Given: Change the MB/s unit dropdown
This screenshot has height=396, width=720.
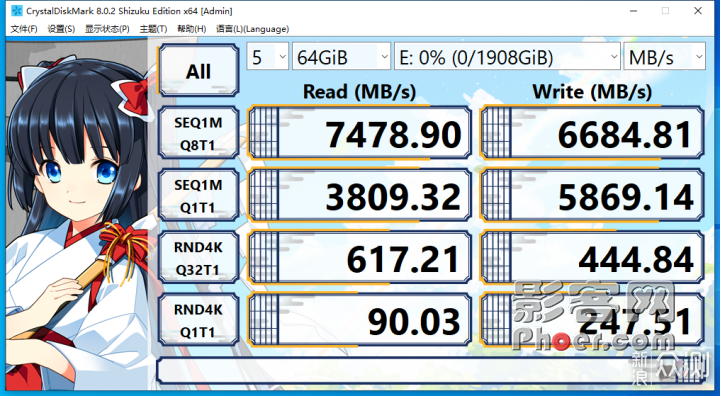Looking at the screenshot, I should point(664,57).
